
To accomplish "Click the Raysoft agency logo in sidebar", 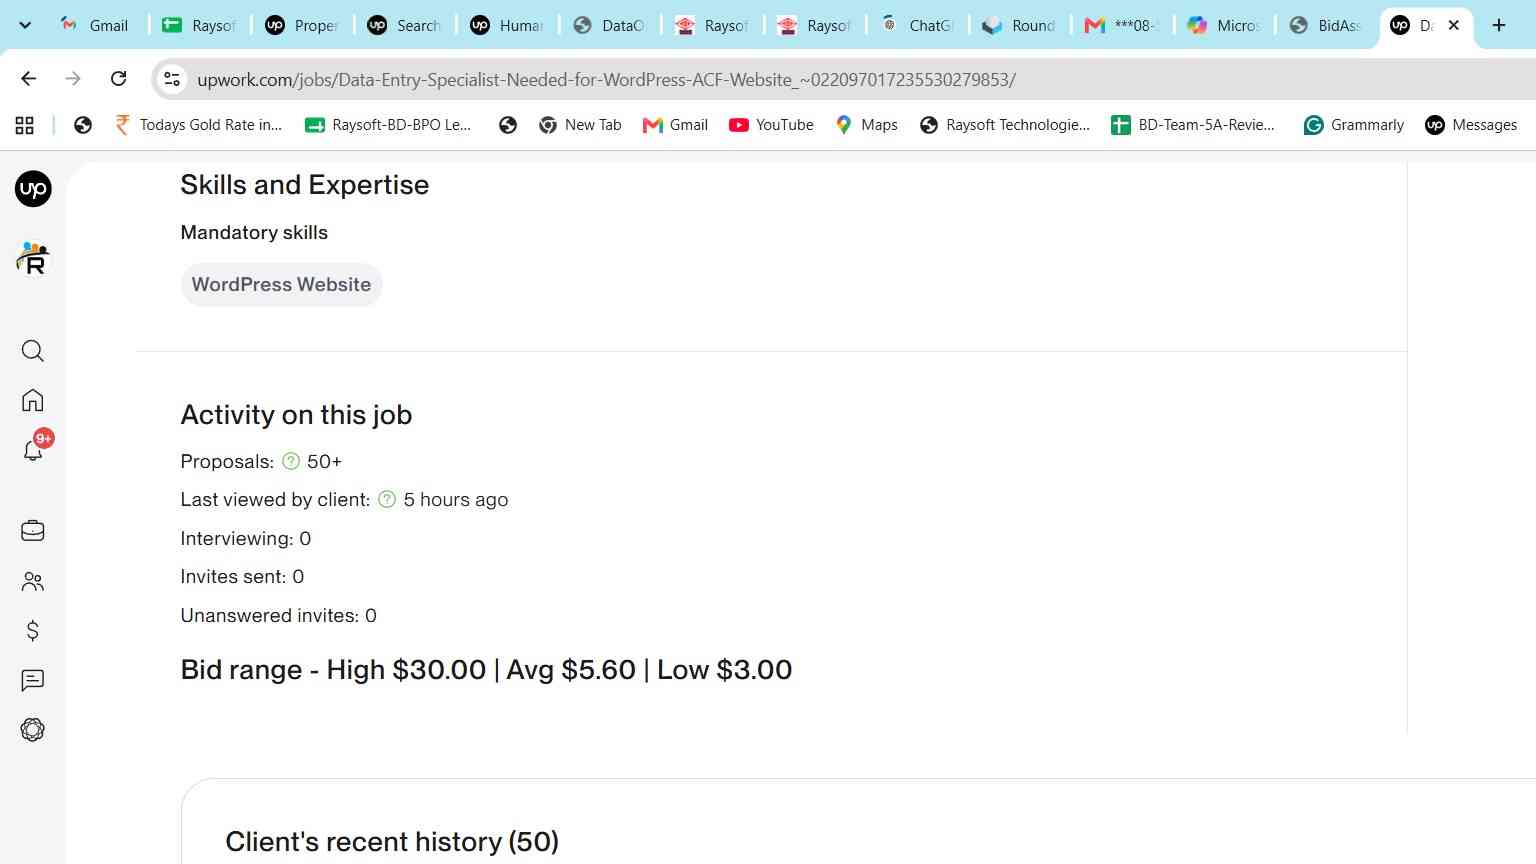I will coord(33,258).
